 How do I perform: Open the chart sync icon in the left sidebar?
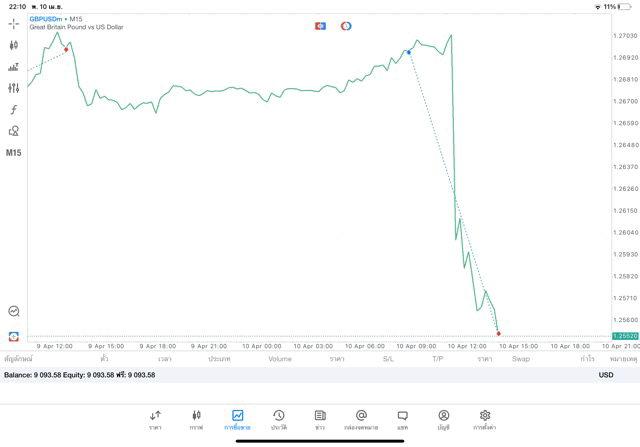(13, 312)
